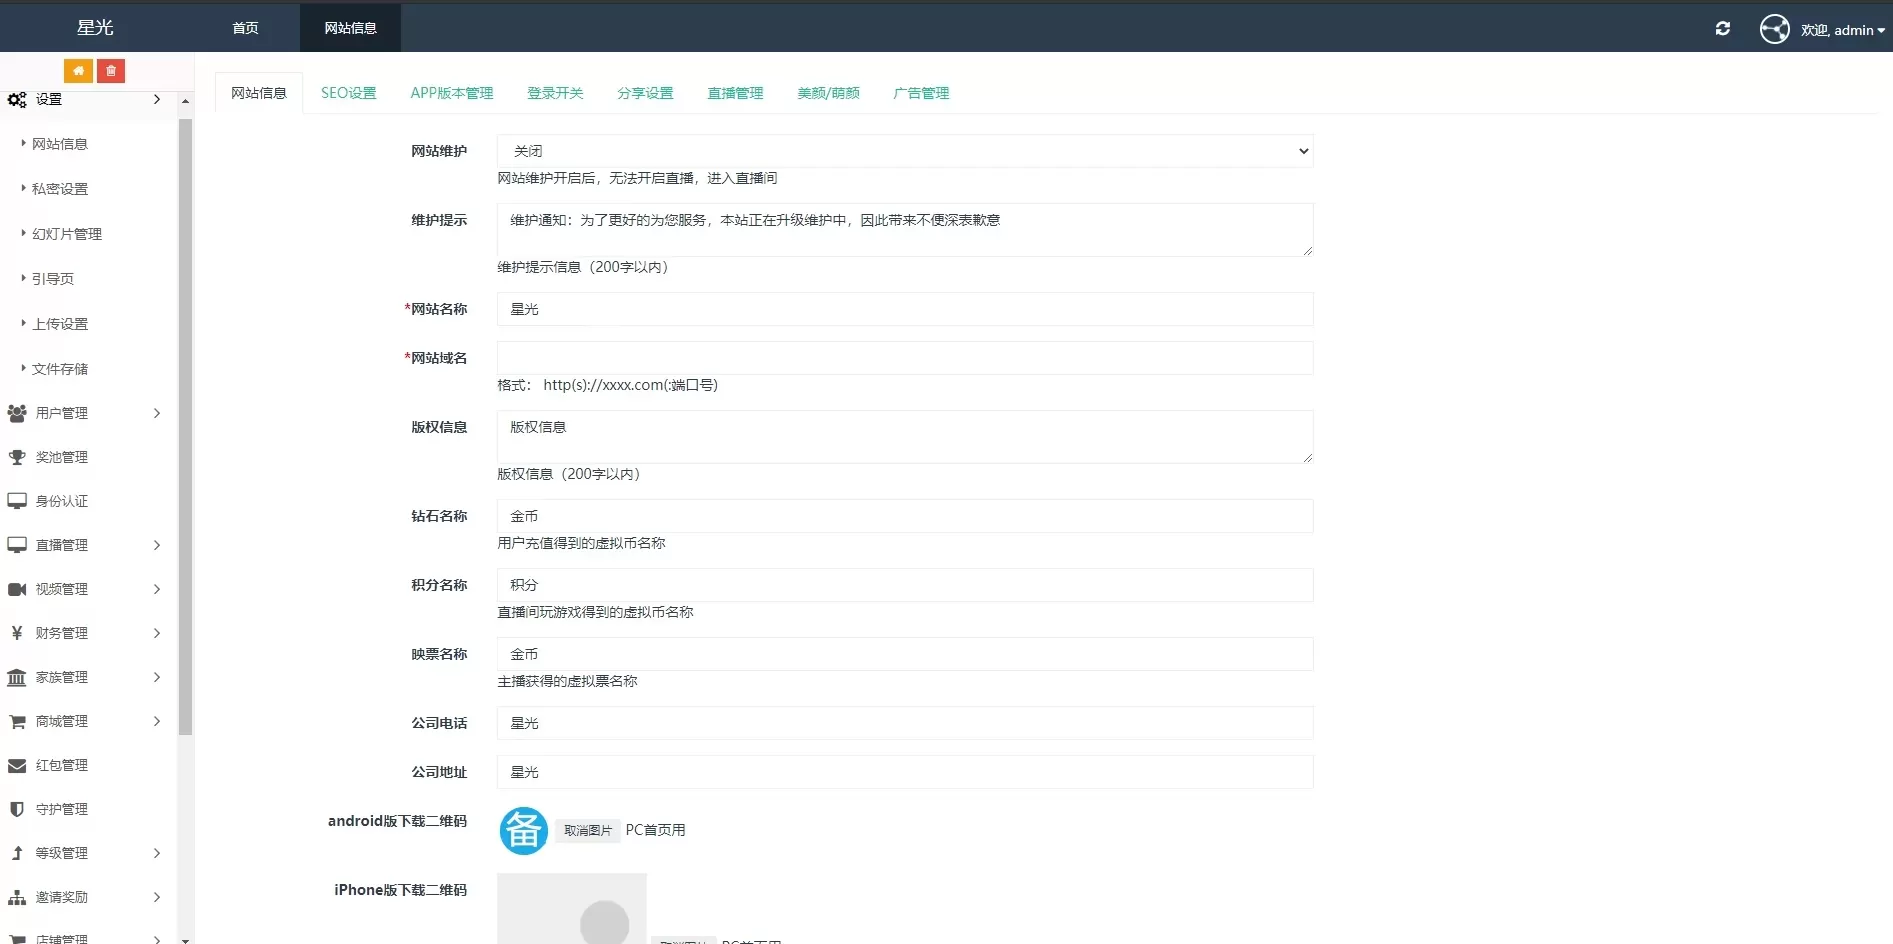
Task: Click the orange home icon button
Action: point(78,71)
